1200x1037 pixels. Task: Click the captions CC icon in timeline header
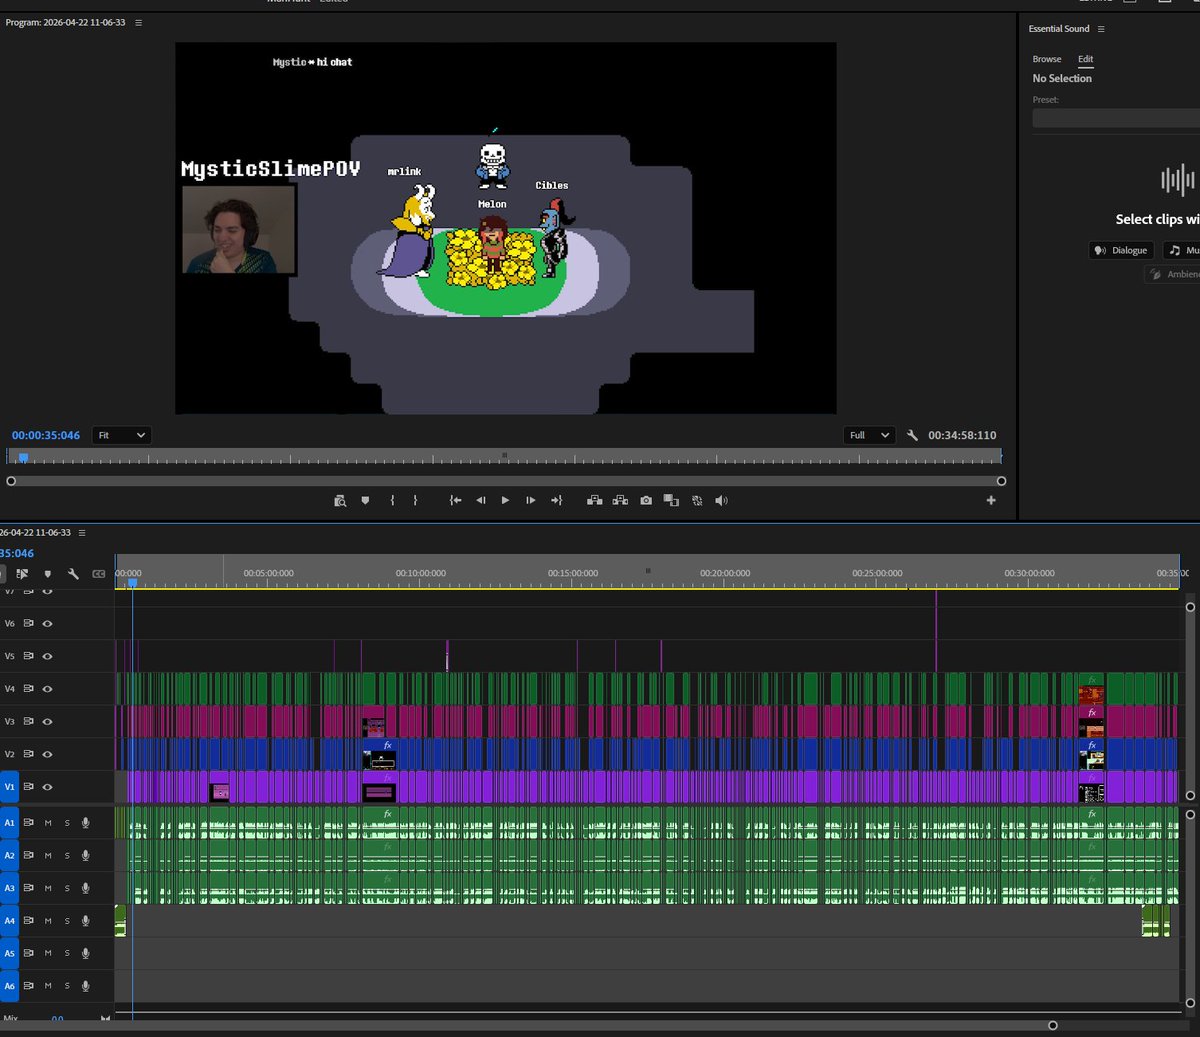[98, 574]
